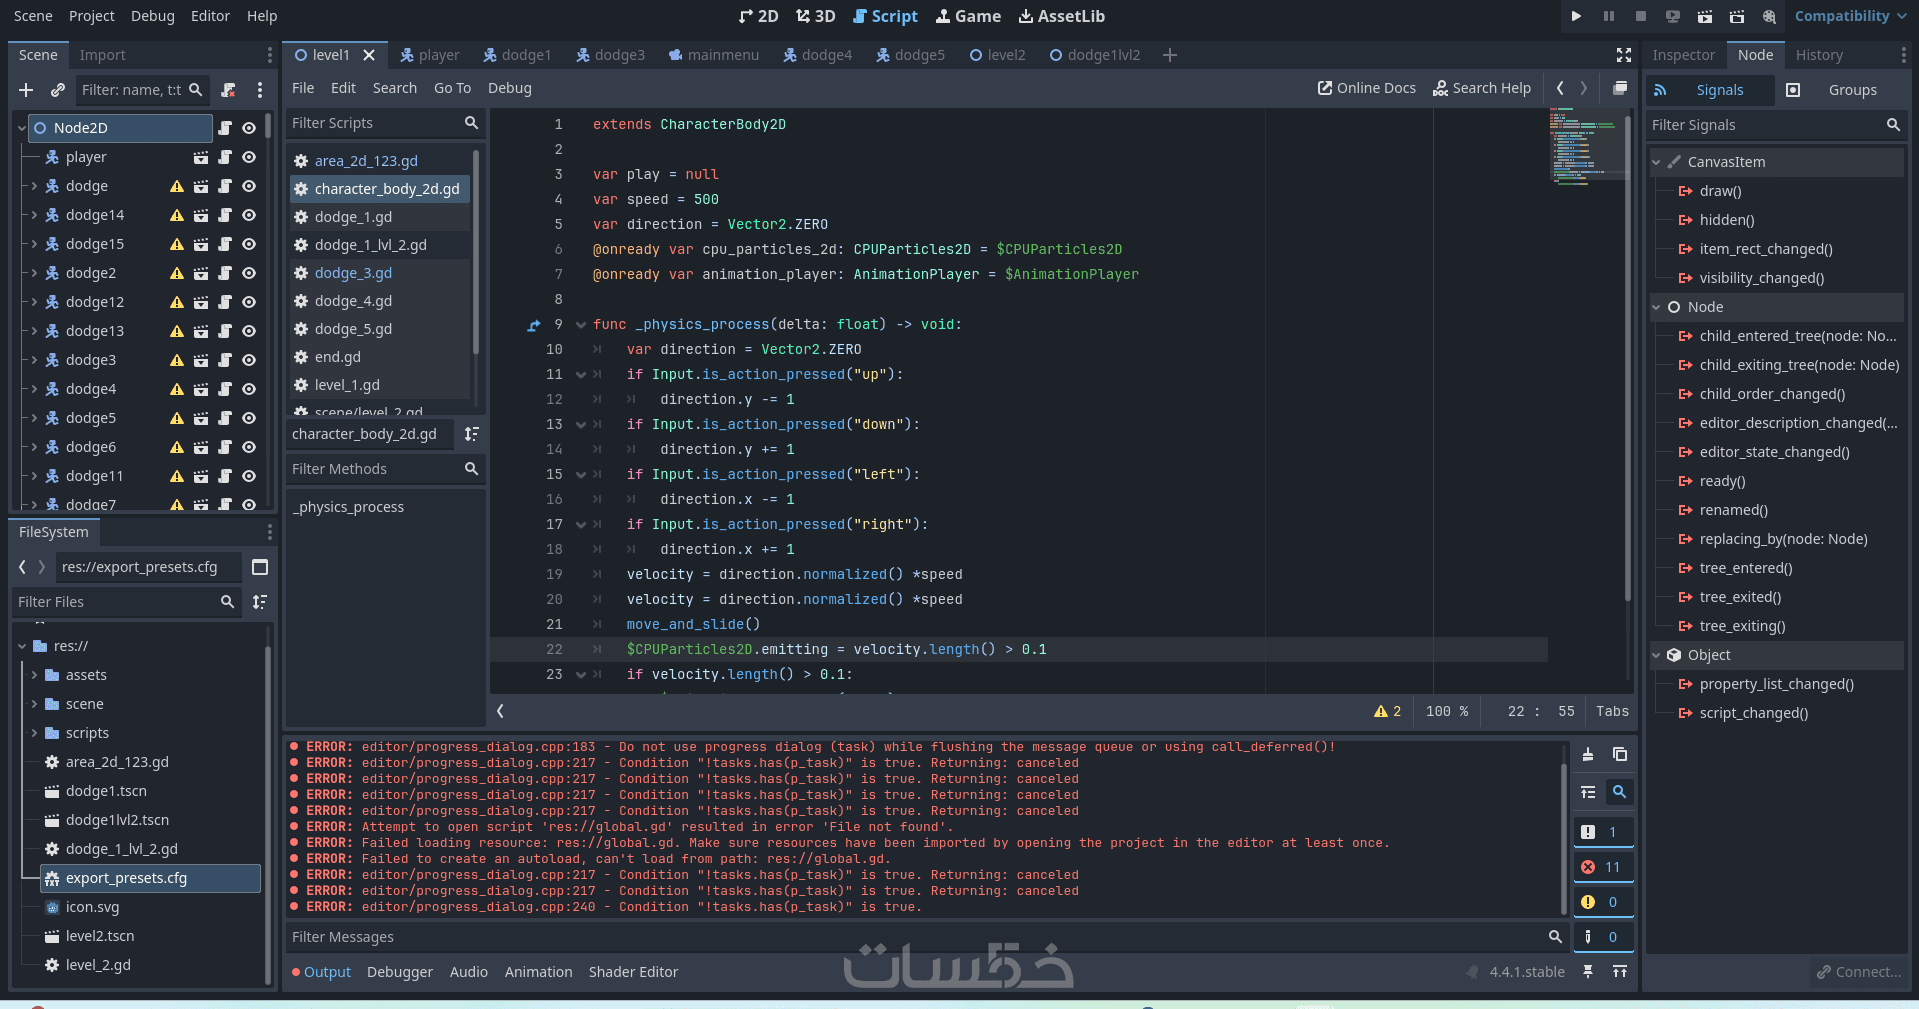
Task: Click the instance child scene link icon
Action: pos(58,90)
